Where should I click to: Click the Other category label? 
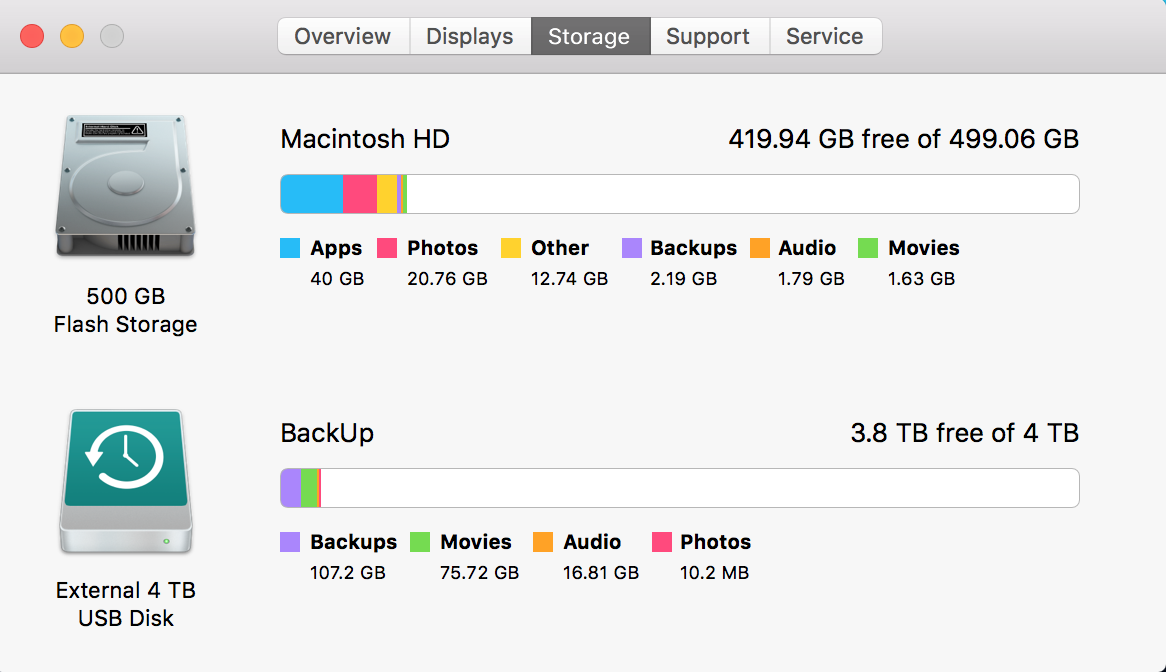coord(560,248)
